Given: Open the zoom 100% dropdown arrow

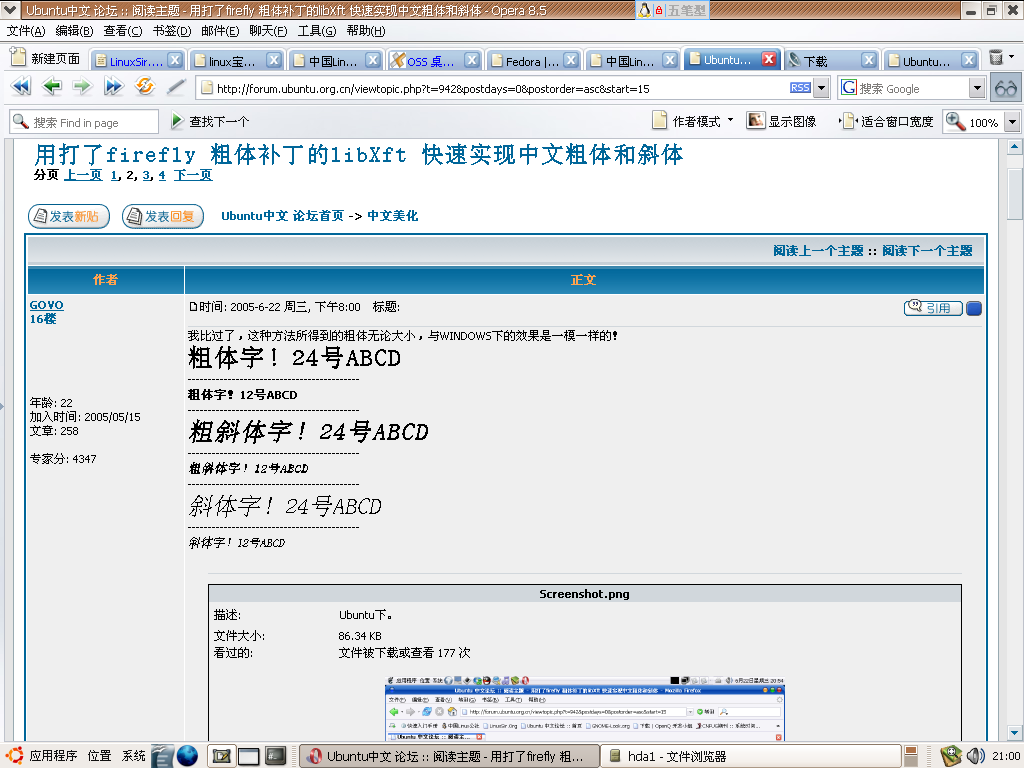Looking at the screenshot, I should (1012, 122).
